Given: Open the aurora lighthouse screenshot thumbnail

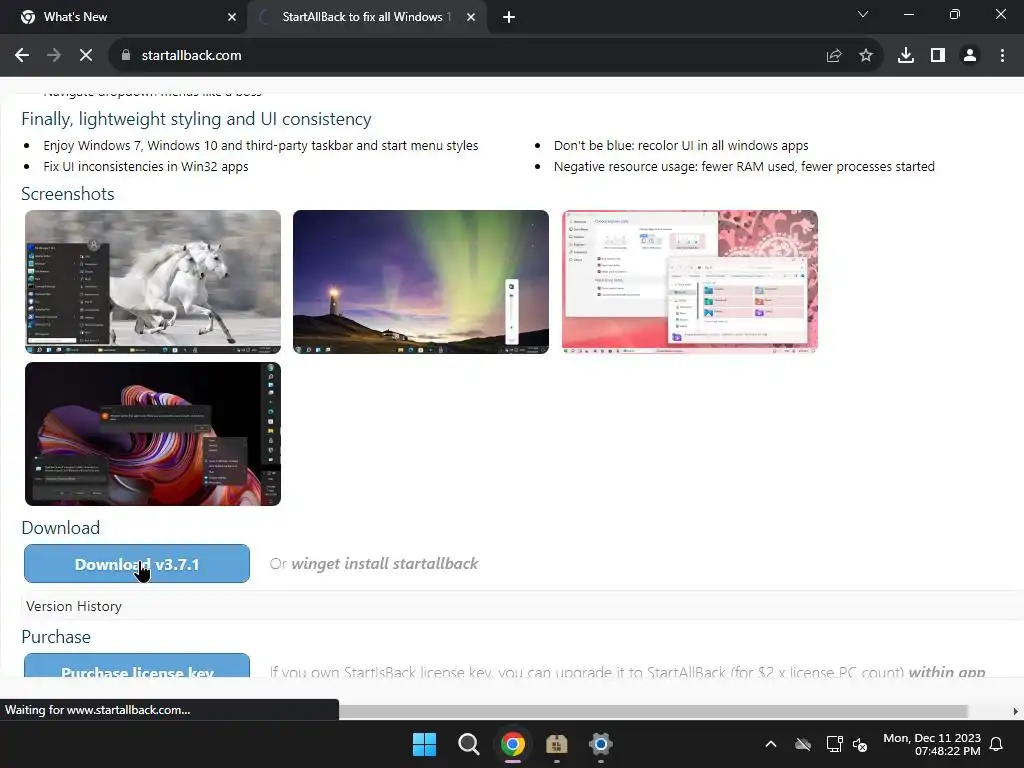Looking at the screenshot, I should pos(421,282).
